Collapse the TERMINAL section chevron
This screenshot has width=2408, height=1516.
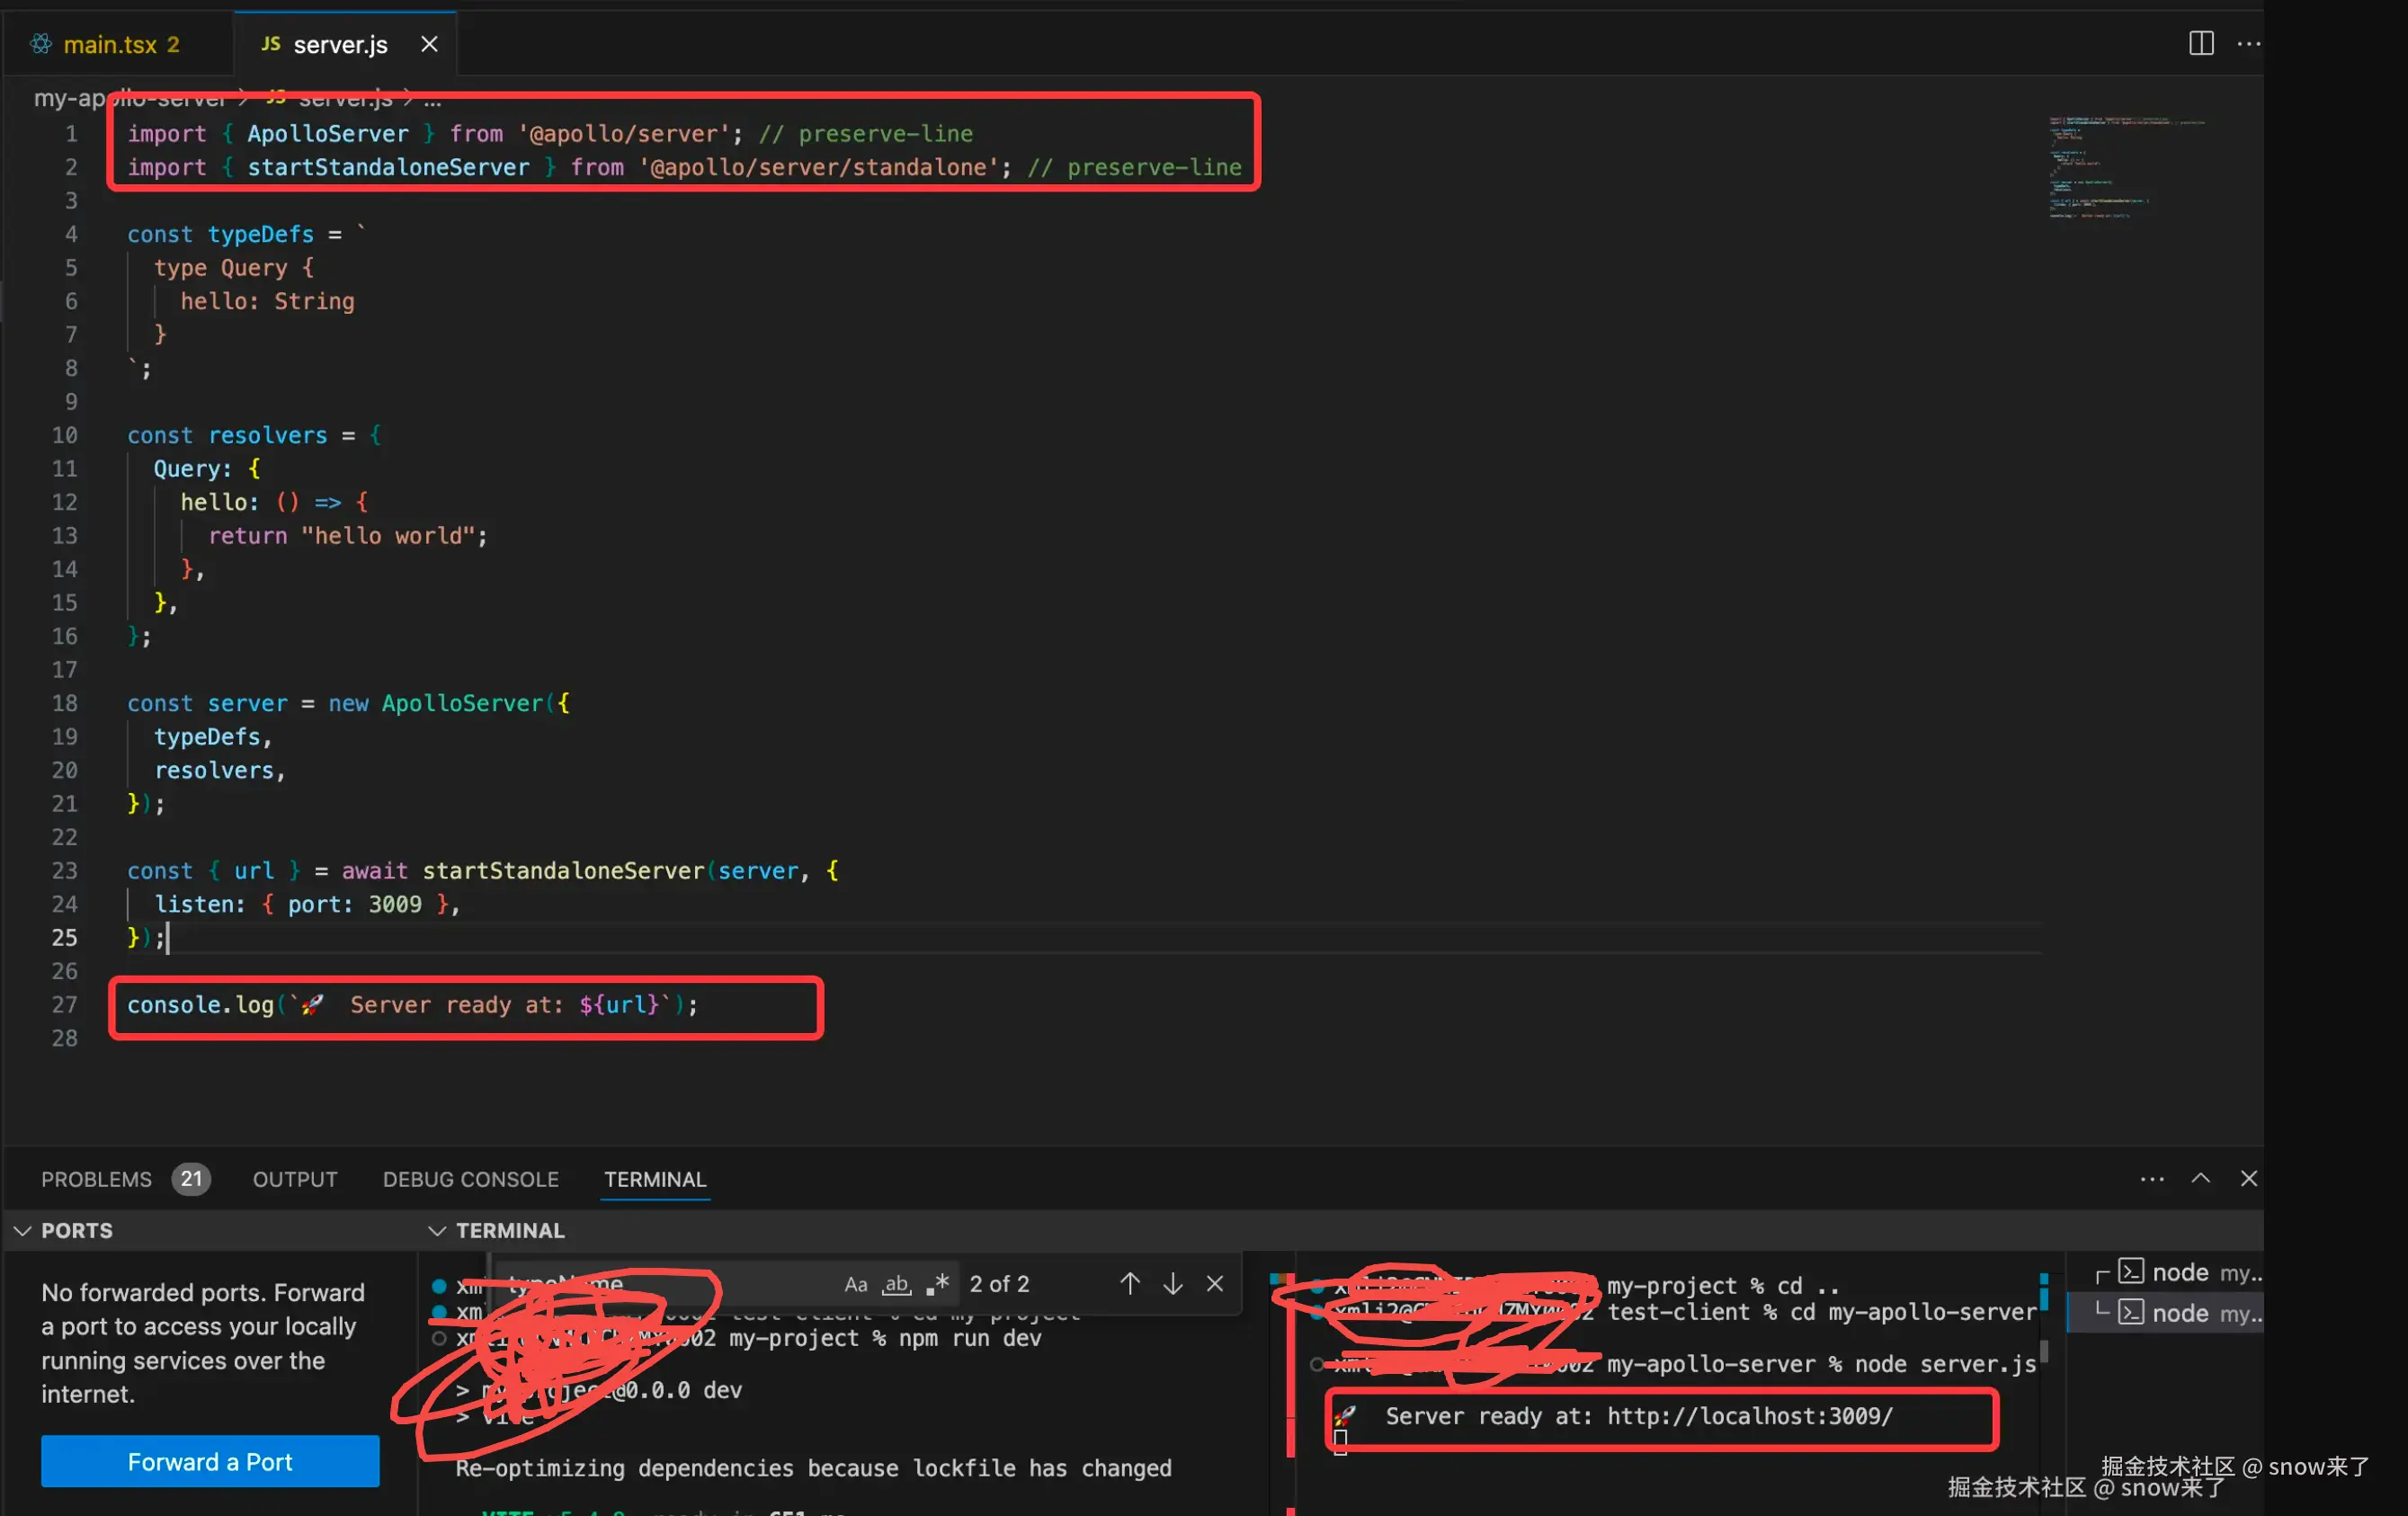[x=437, y=1231]
